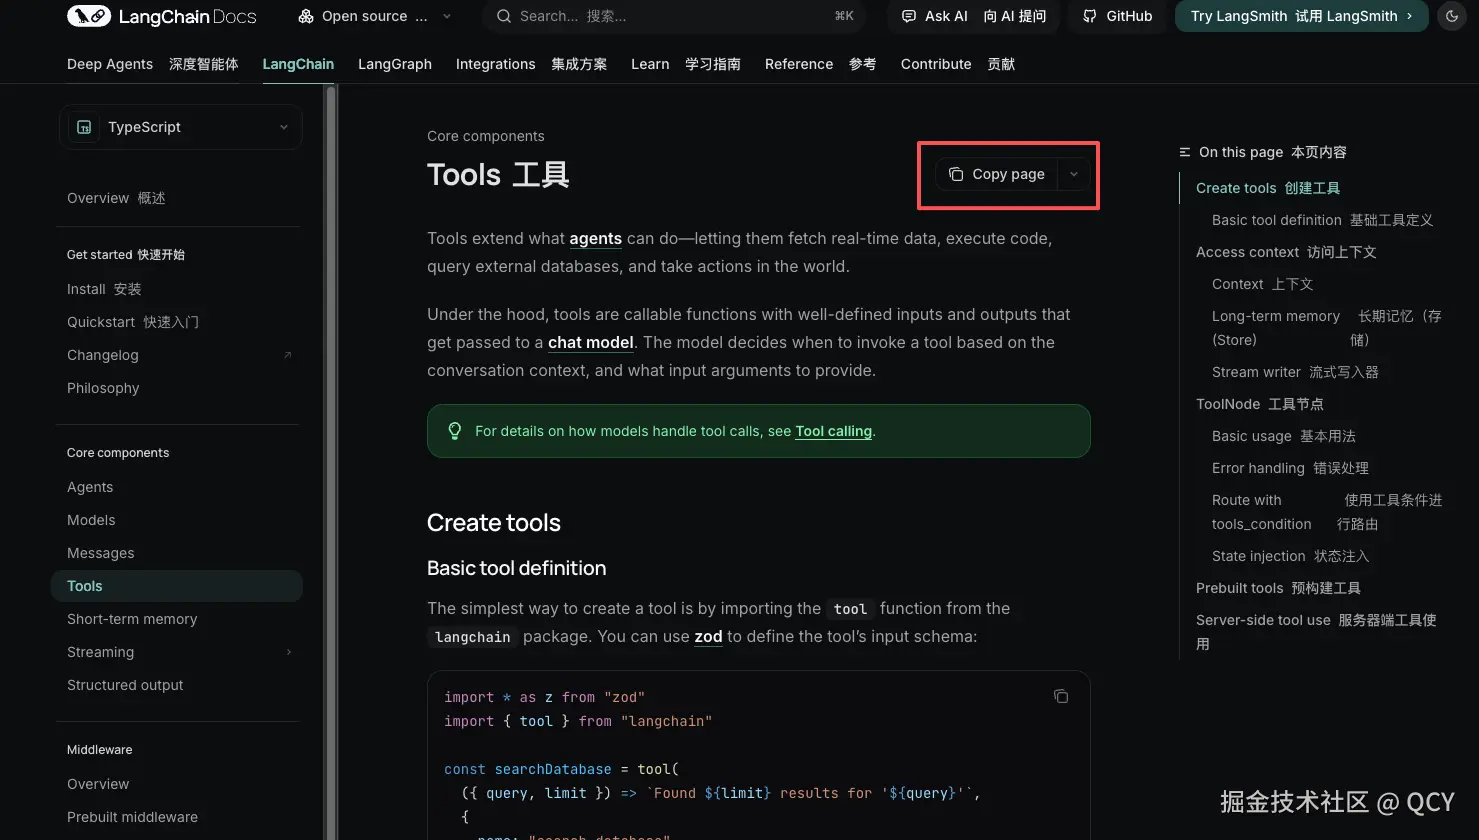1479x840 pixels.
Task: Toggle dark mode with the moon icon
Action: (1452, 16)
